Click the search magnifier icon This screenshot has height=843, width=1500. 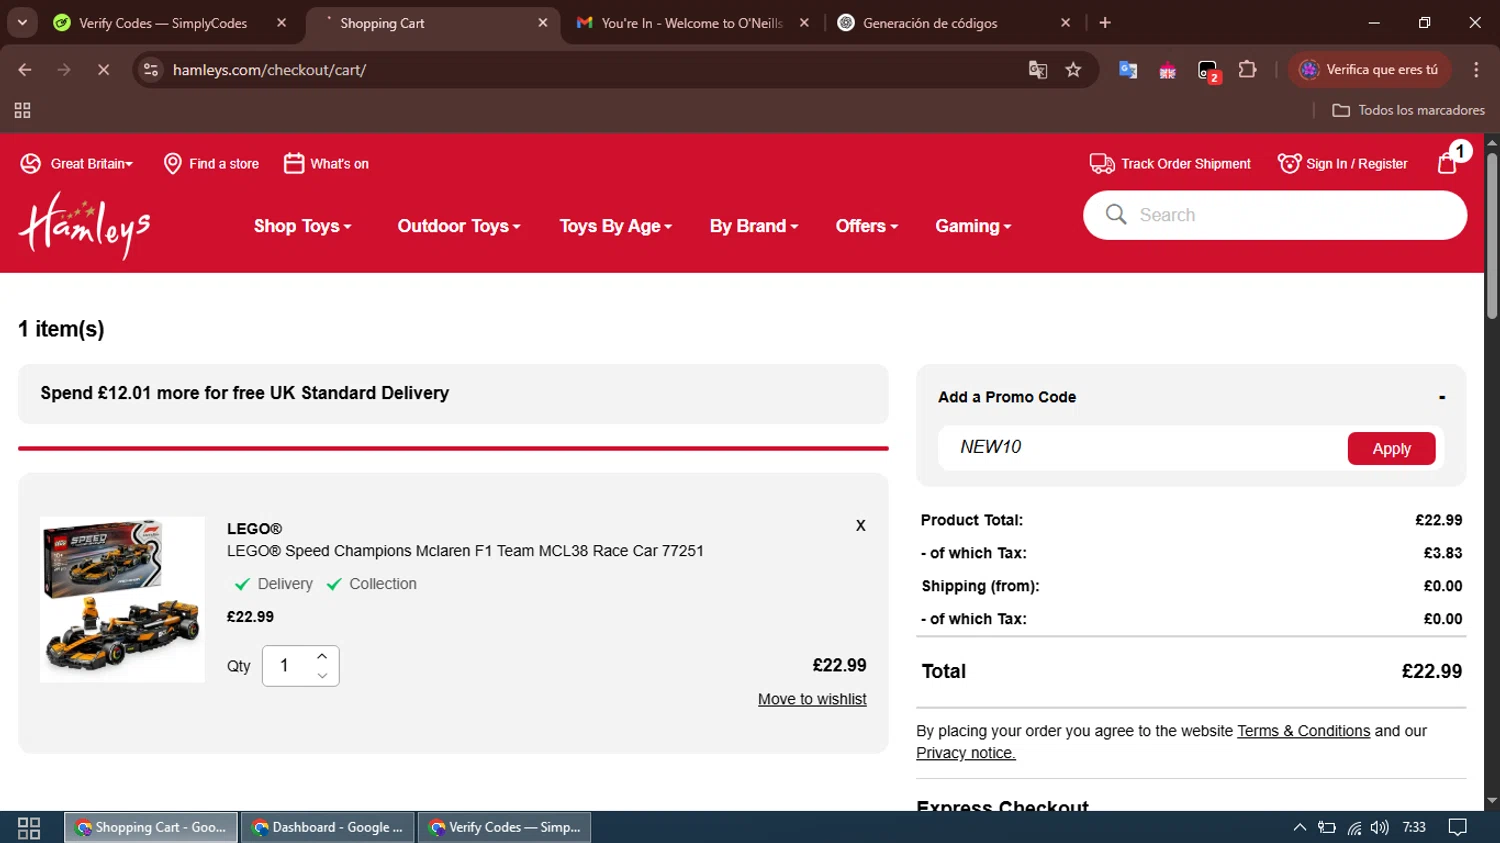(x=1116, y=215)
